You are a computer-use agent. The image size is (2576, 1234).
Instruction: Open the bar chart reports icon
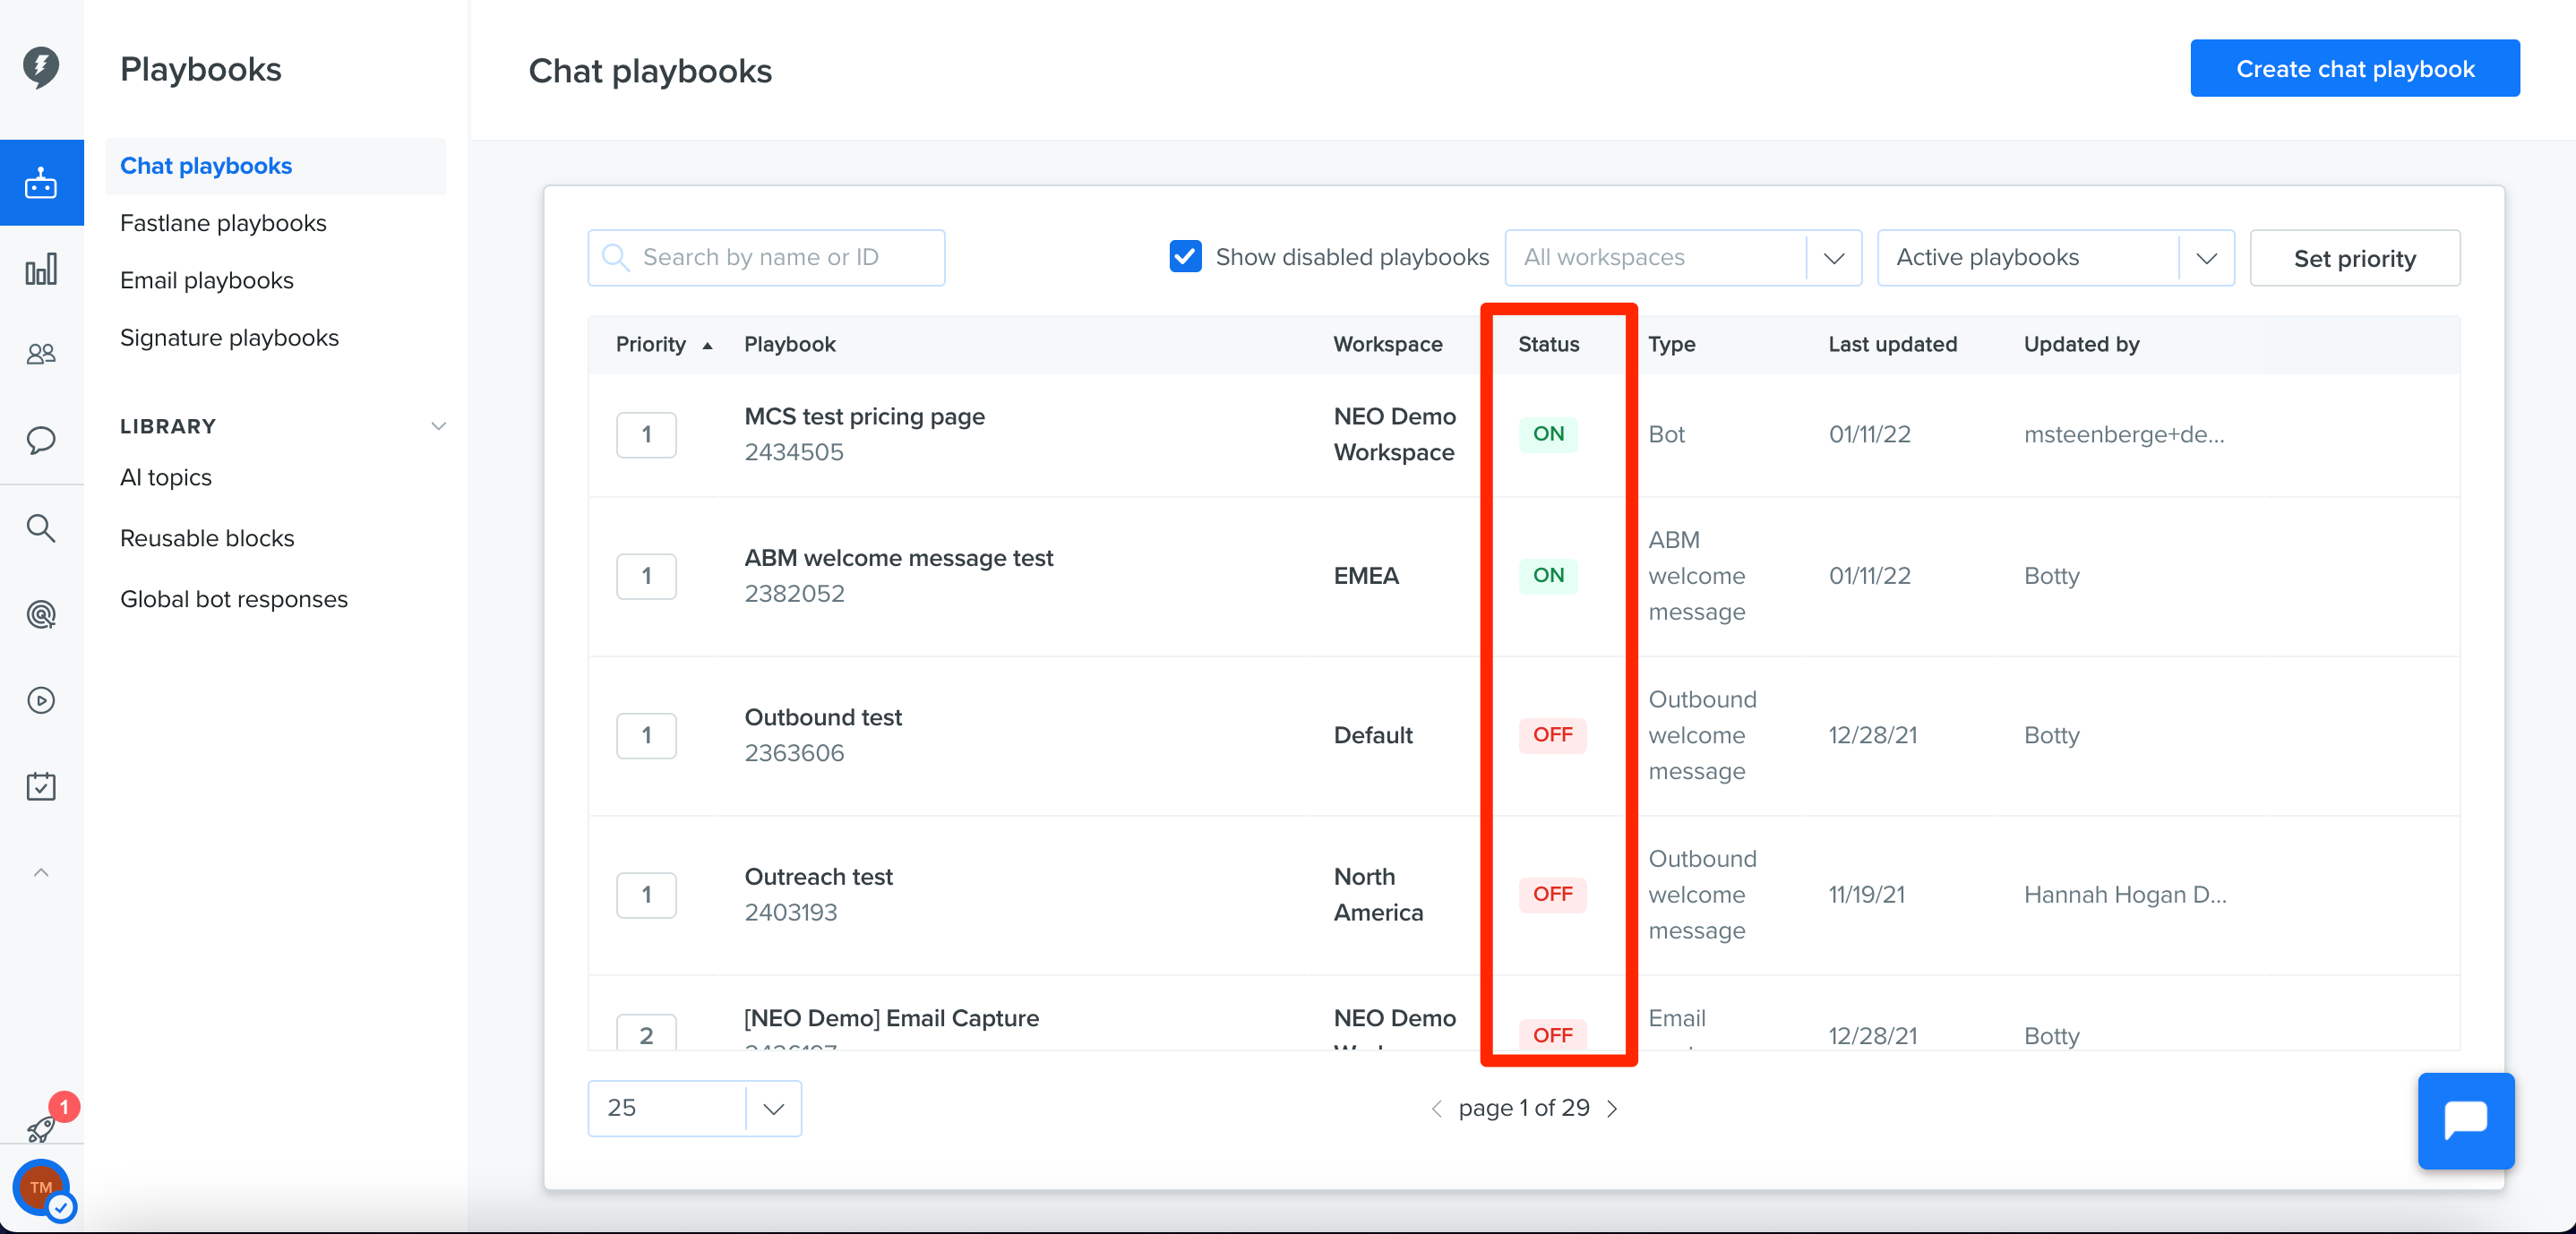pos(41,269)
